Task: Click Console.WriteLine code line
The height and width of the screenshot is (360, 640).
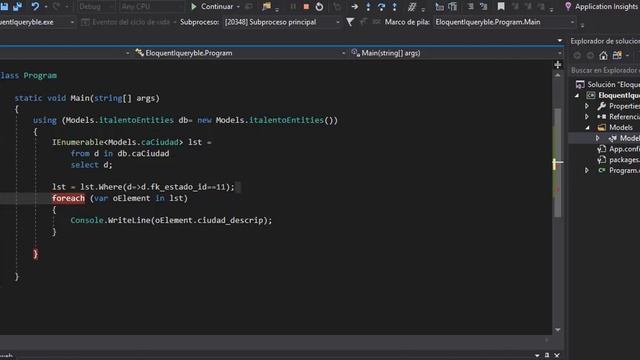Action: pyautogui.click(x=171, y=220)
